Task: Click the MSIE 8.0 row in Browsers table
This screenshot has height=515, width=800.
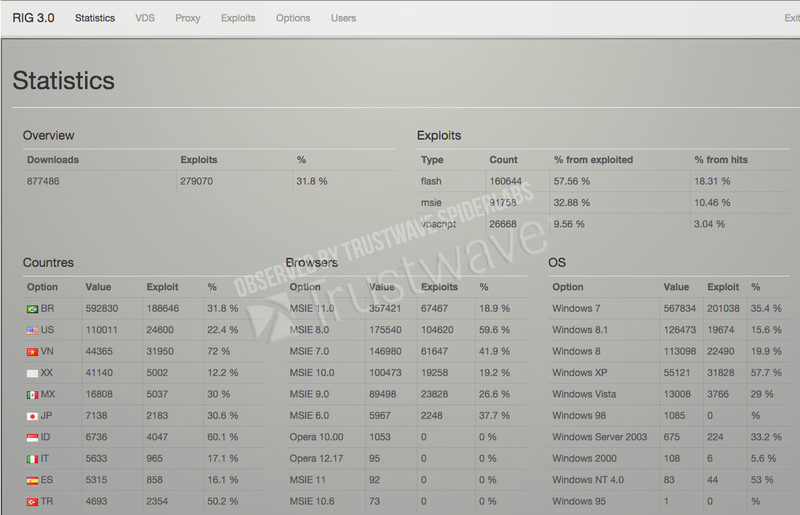Action: [x=309, y=329]
